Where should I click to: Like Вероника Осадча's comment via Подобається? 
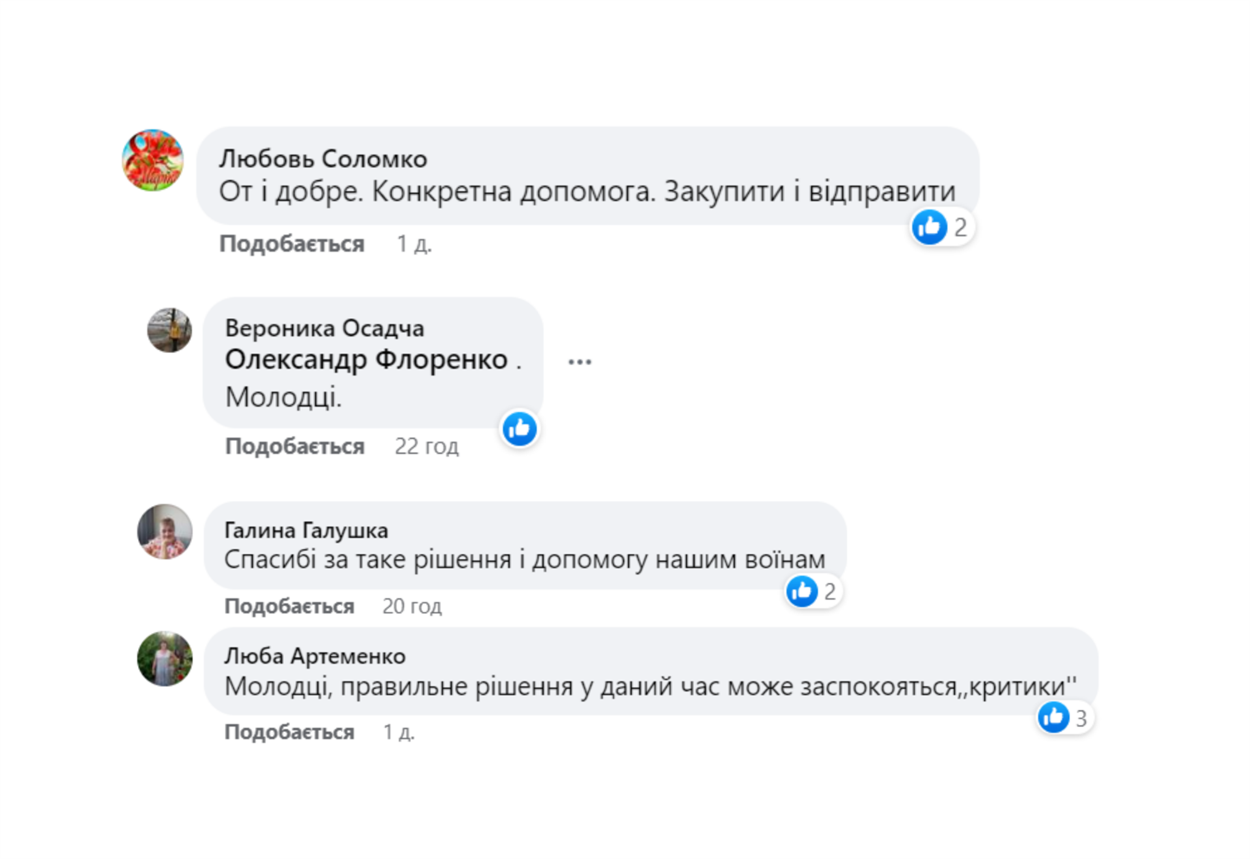[295, 446]
